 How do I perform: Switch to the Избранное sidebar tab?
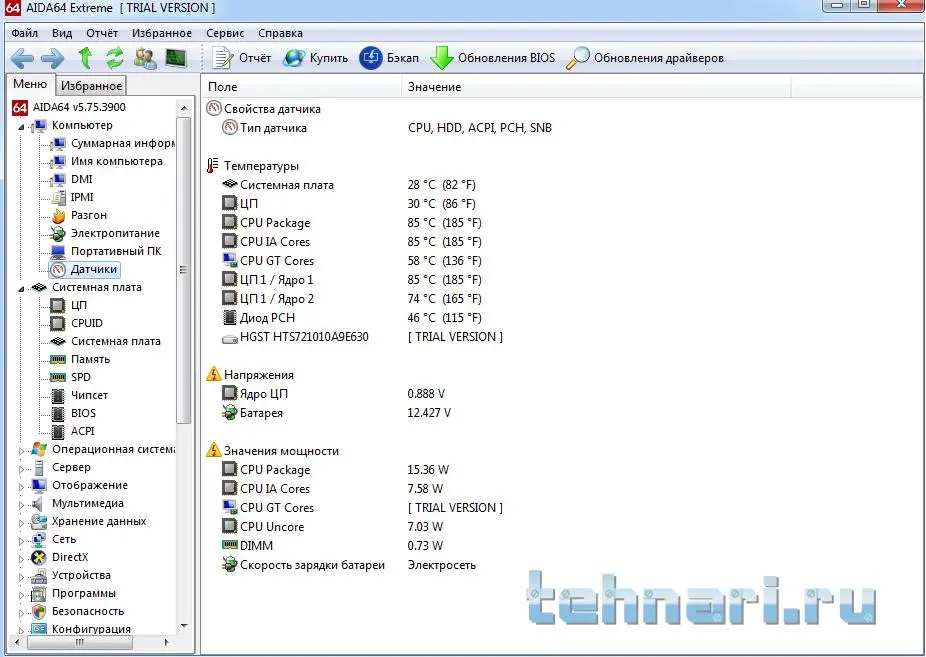click(92, 86)
